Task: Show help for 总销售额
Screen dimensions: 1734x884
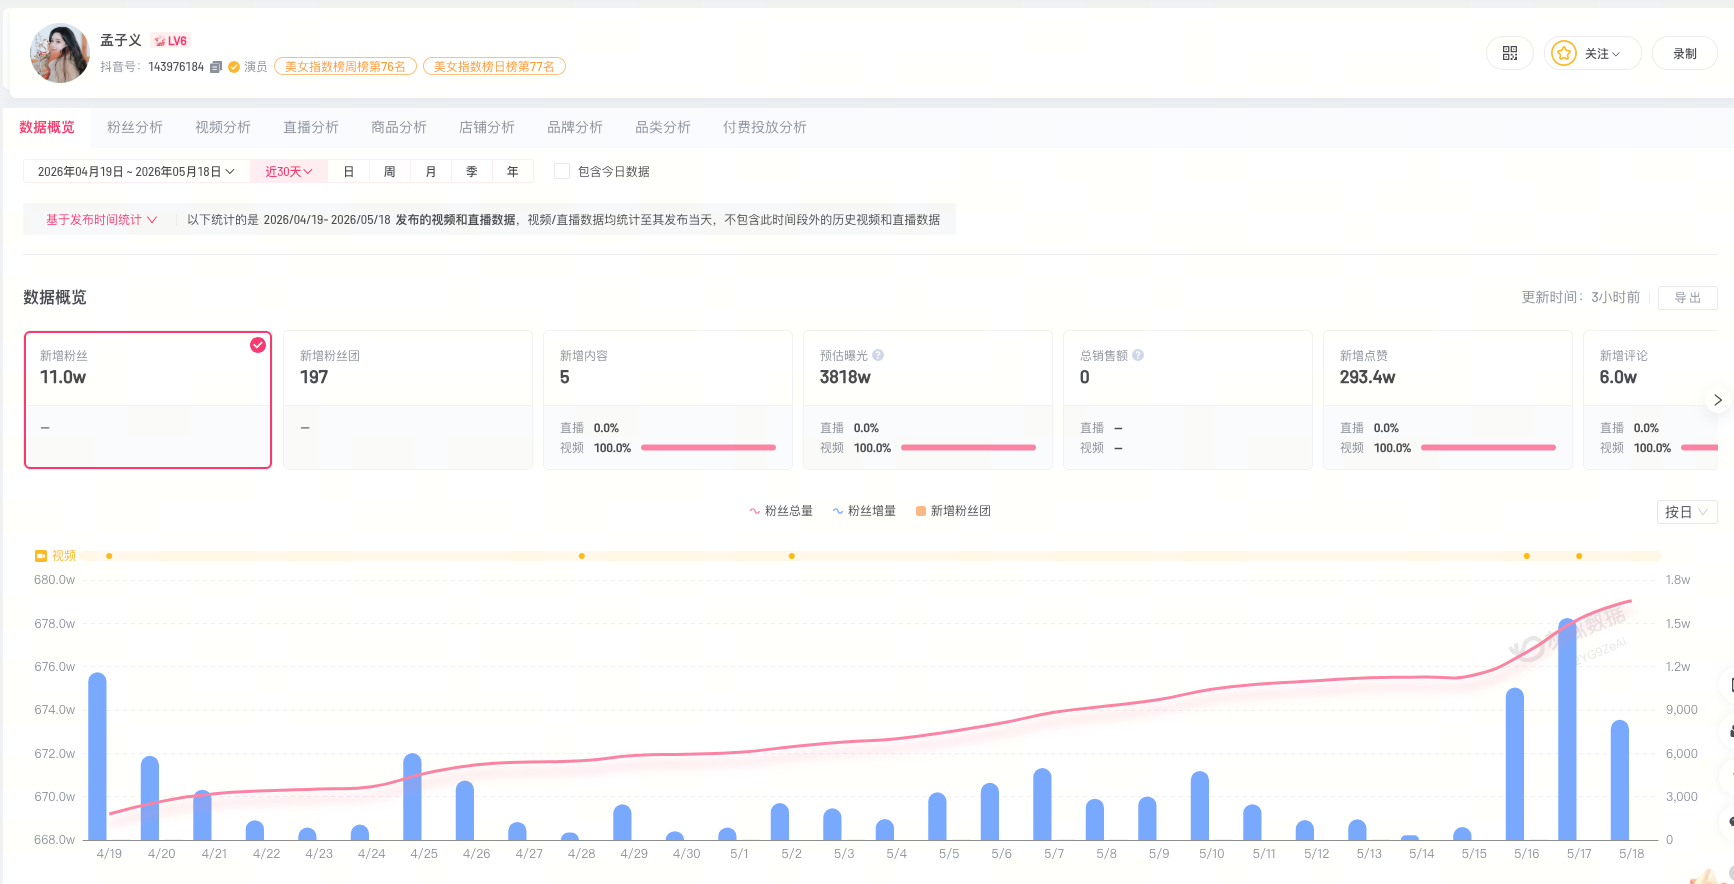Action: (x=1138, y=355)
